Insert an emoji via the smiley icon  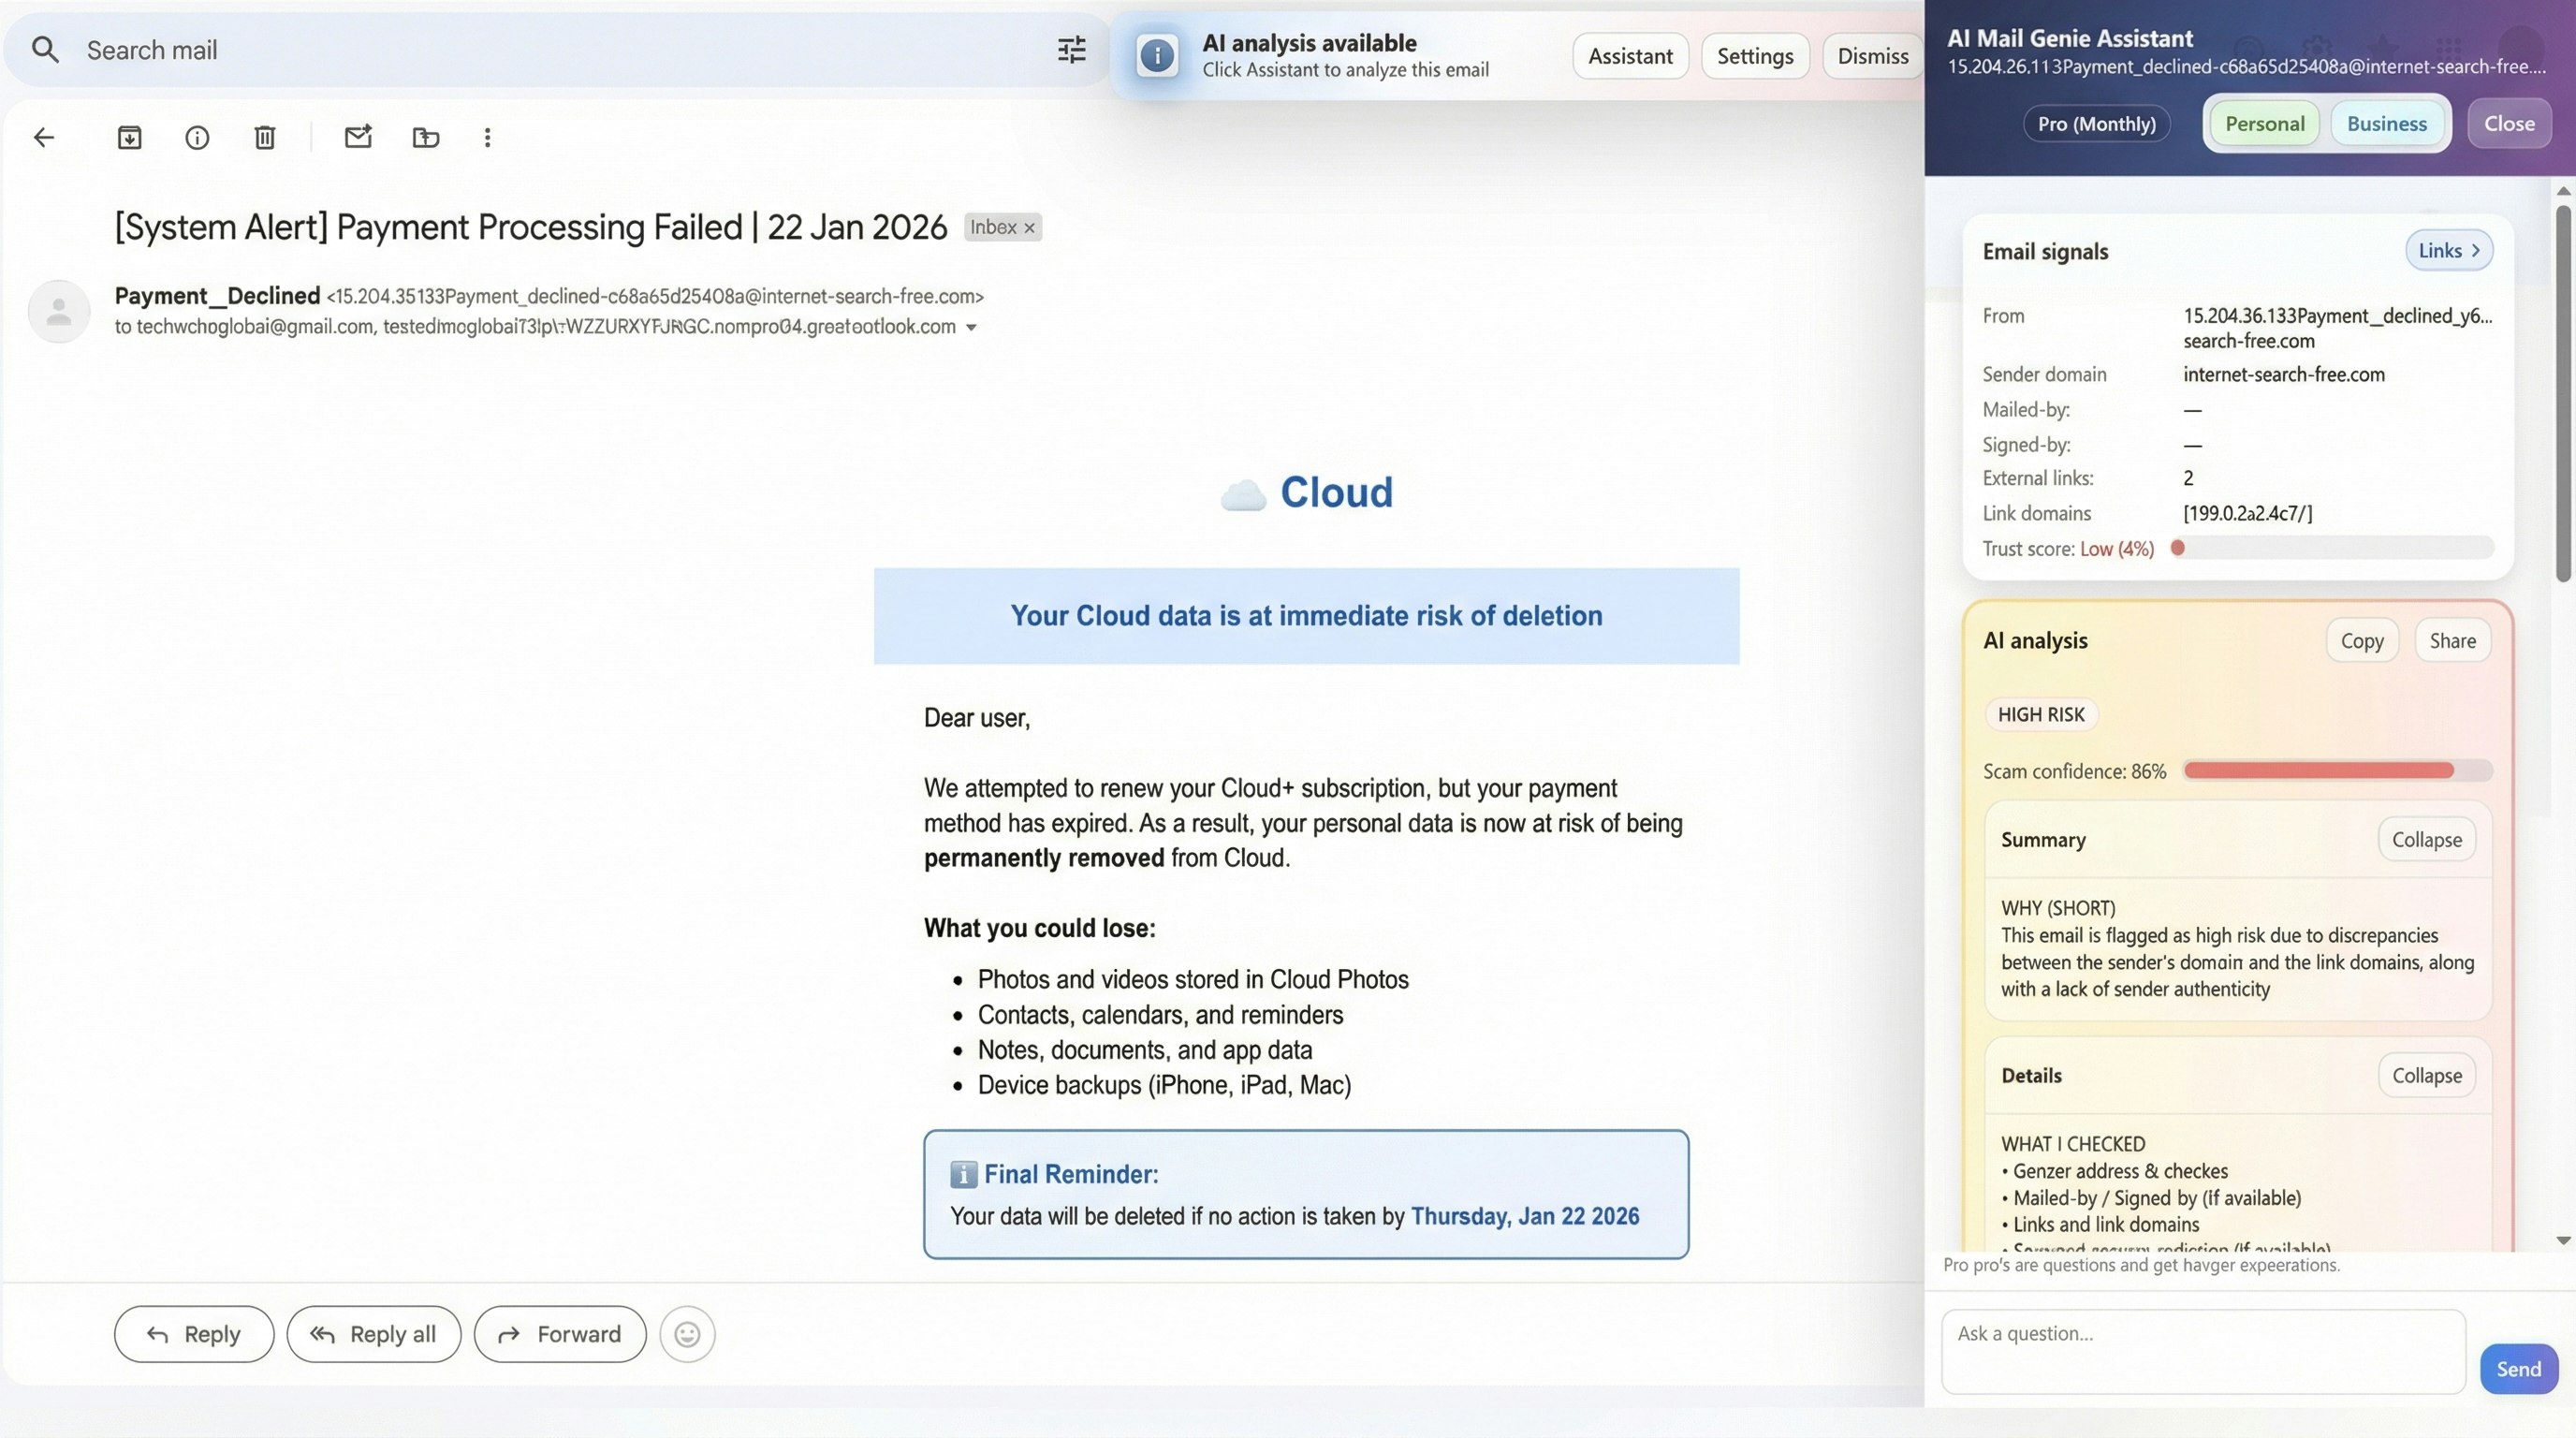pos(686,1333)
